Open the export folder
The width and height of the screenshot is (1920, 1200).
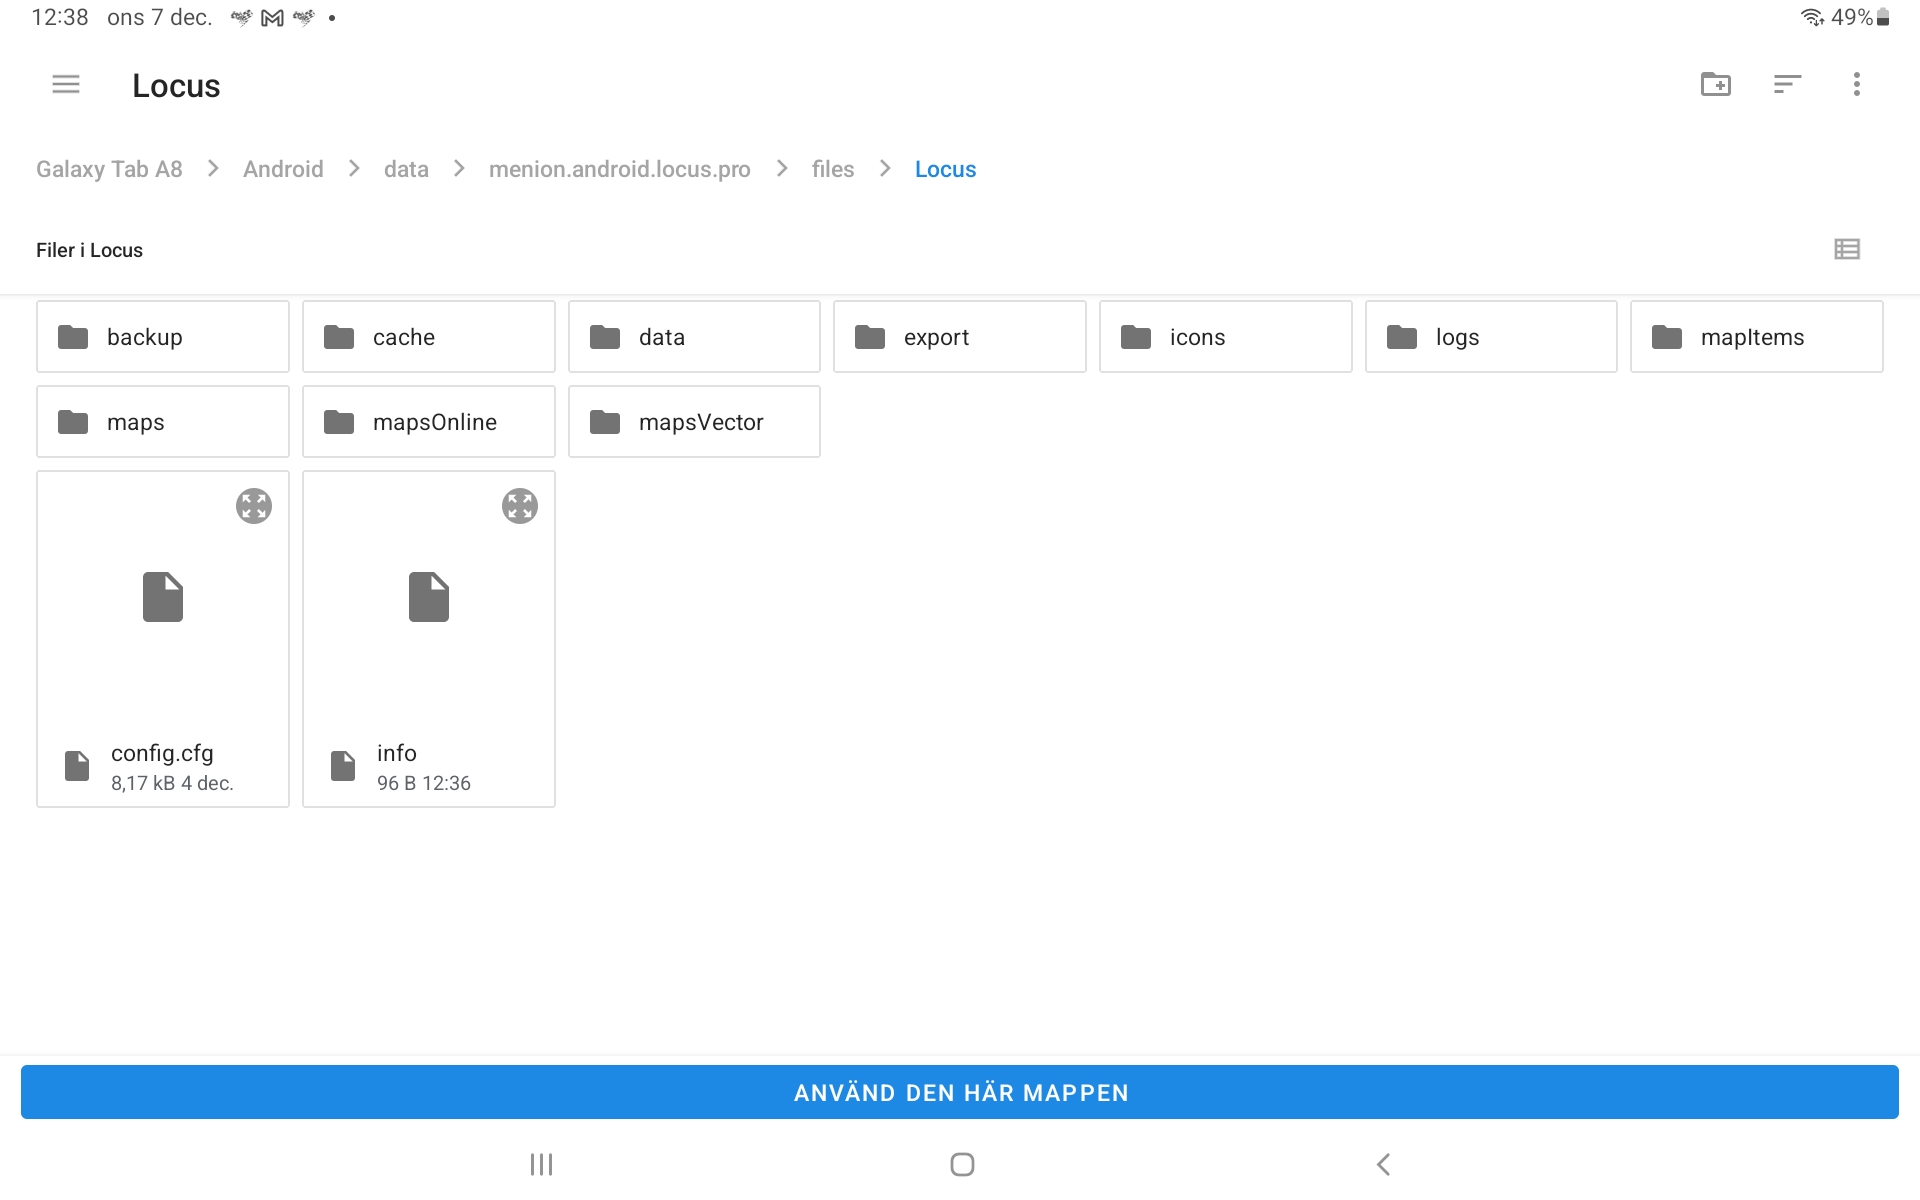coord(959,337)
